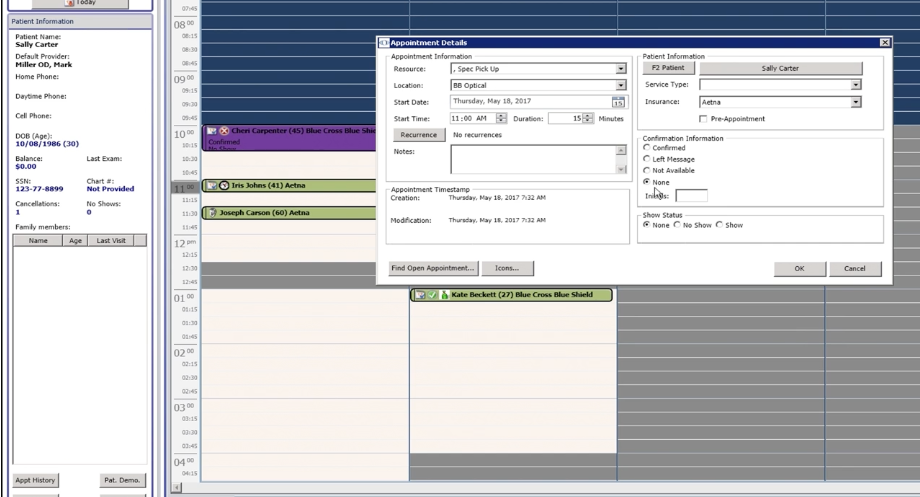Click the note icon on Iris Johns' appointment
920x497 pixels.
click(x=211, y=186)
